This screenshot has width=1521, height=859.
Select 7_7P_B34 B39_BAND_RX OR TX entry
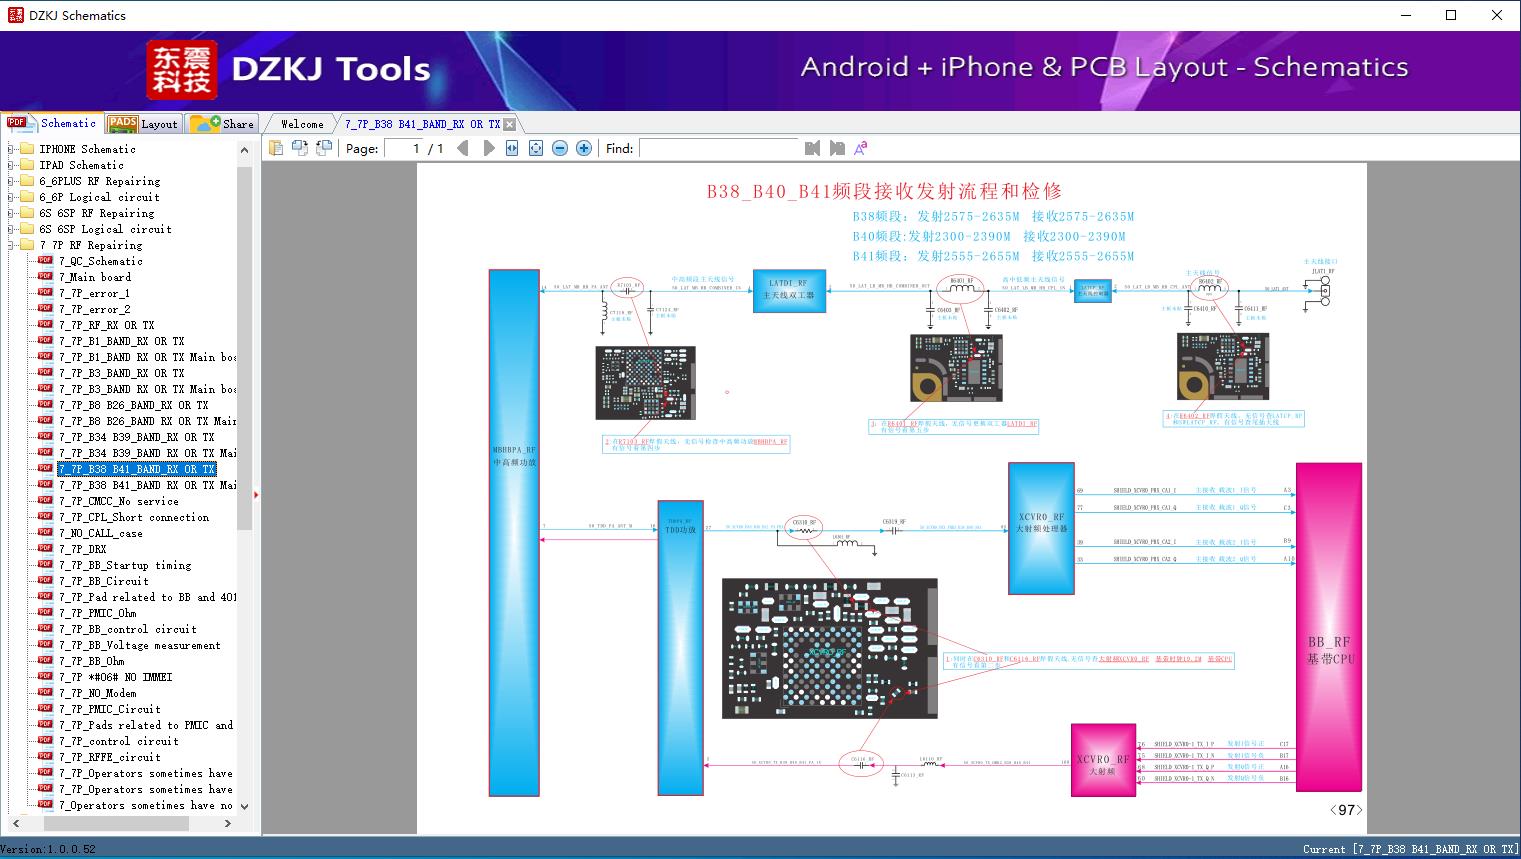pos(137,437)
